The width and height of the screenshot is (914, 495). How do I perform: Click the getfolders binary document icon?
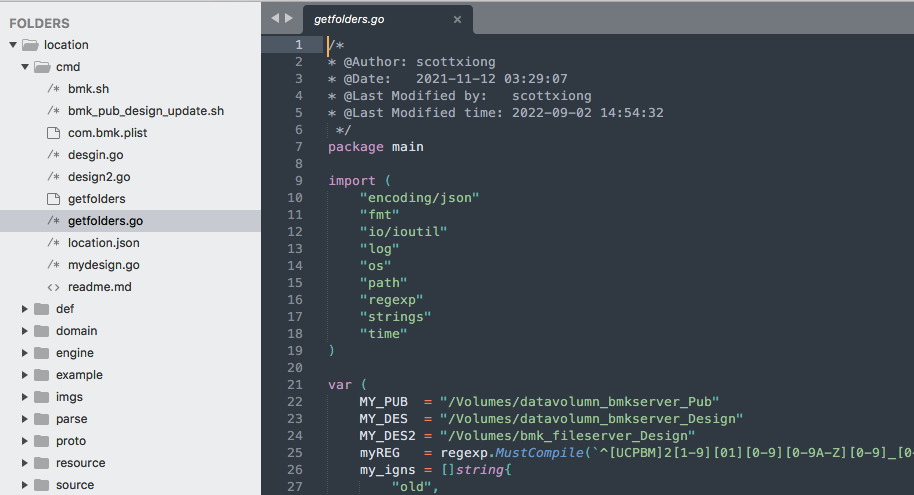(53, 199)
